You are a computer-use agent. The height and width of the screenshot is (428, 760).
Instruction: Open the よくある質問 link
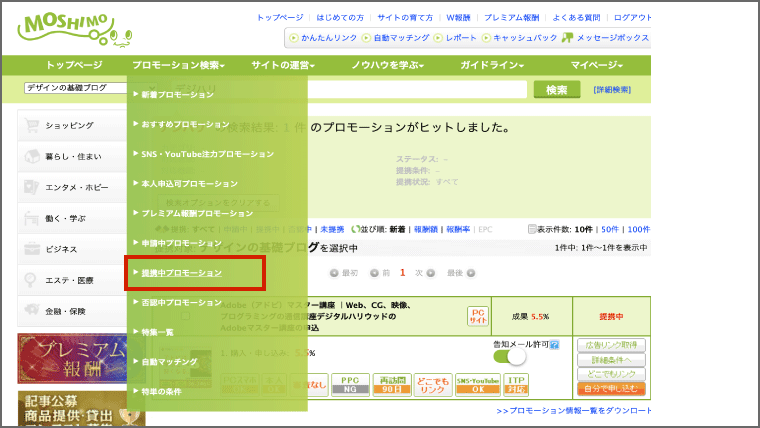coord(576,18)
